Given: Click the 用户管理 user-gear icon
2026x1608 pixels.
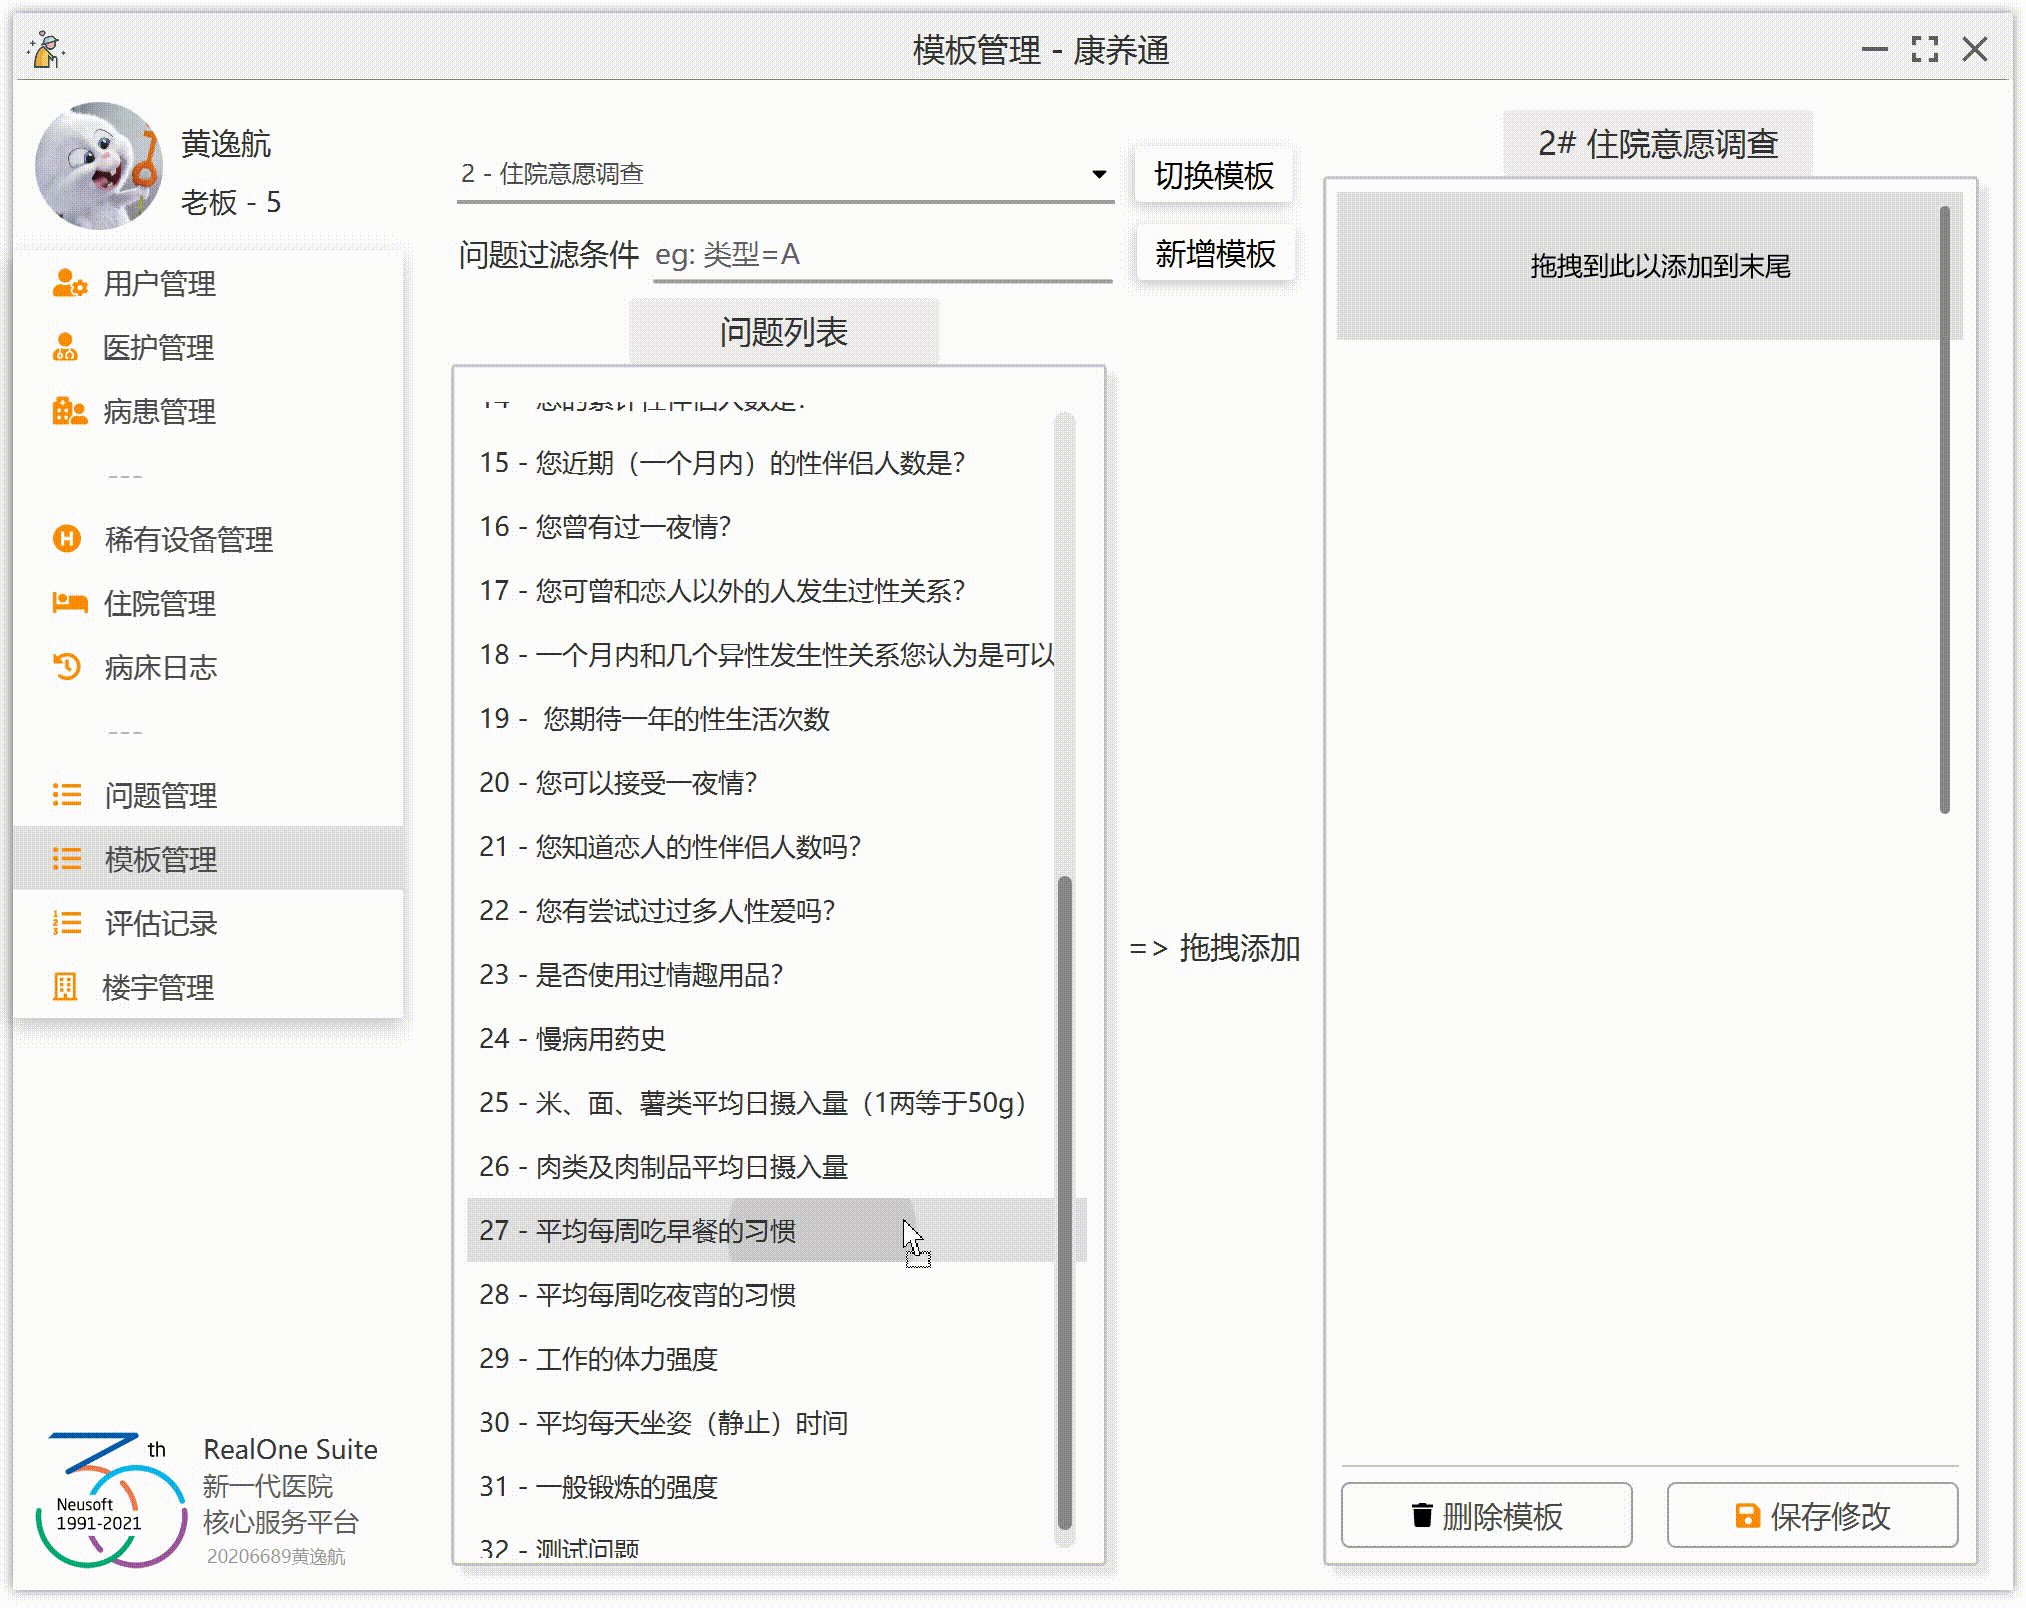Looking at the screenshot, I should [68, 284].
